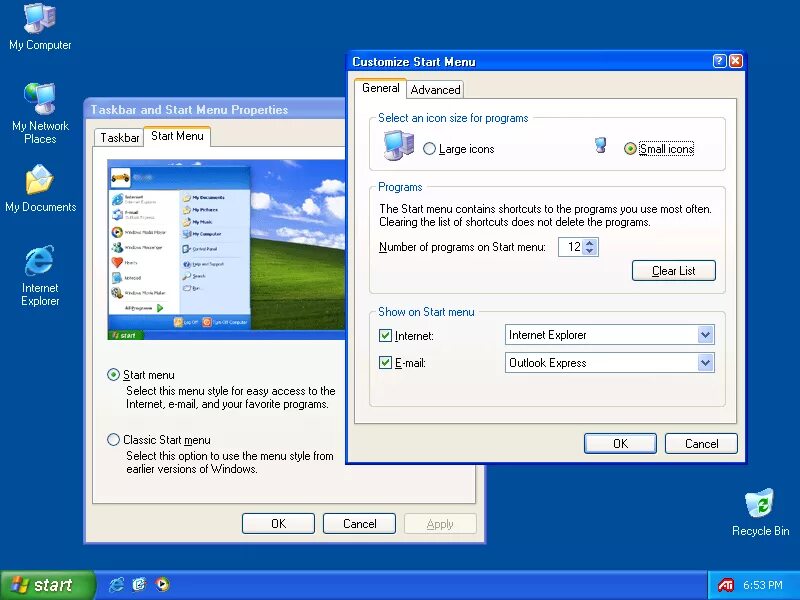This screenshot has height=600, width=800.
Task: Confirm with OK in Customize Start Menu
Action: pyautogui.click(x=620, y=443)
